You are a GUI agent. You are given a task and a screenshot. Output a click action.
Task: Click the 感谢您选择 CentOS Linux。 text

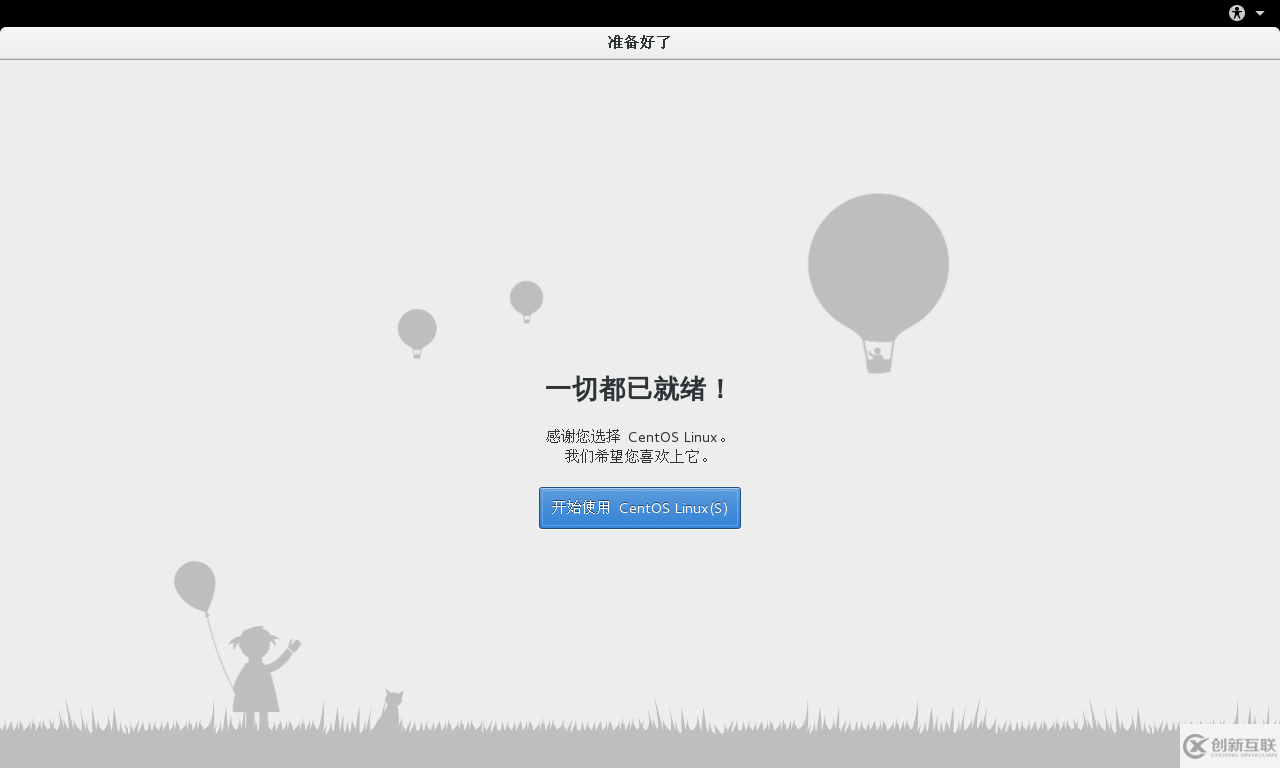tap(639, 437)
